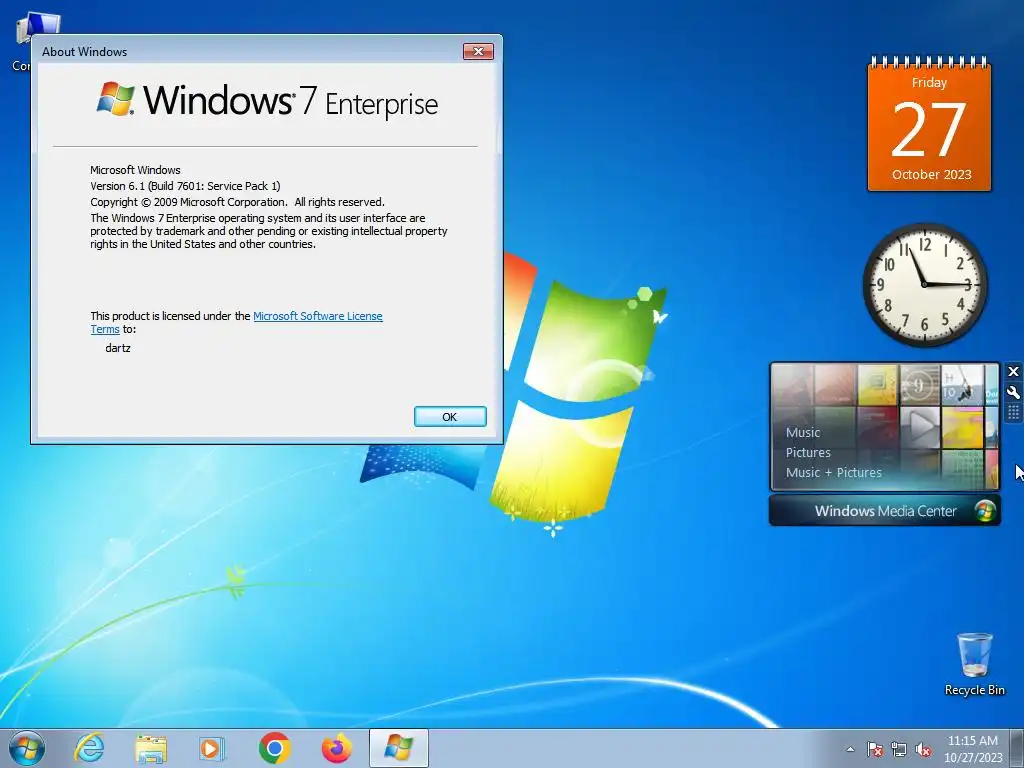1024x768 pixels.
Task: Open the network tray icon
Action: pyautogui.click(x=899, y=749)
